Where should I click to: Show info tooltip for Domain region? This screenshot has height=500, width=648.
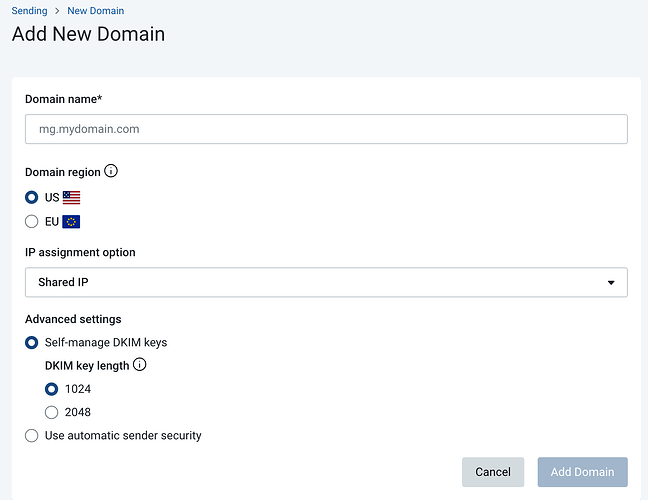111,171
